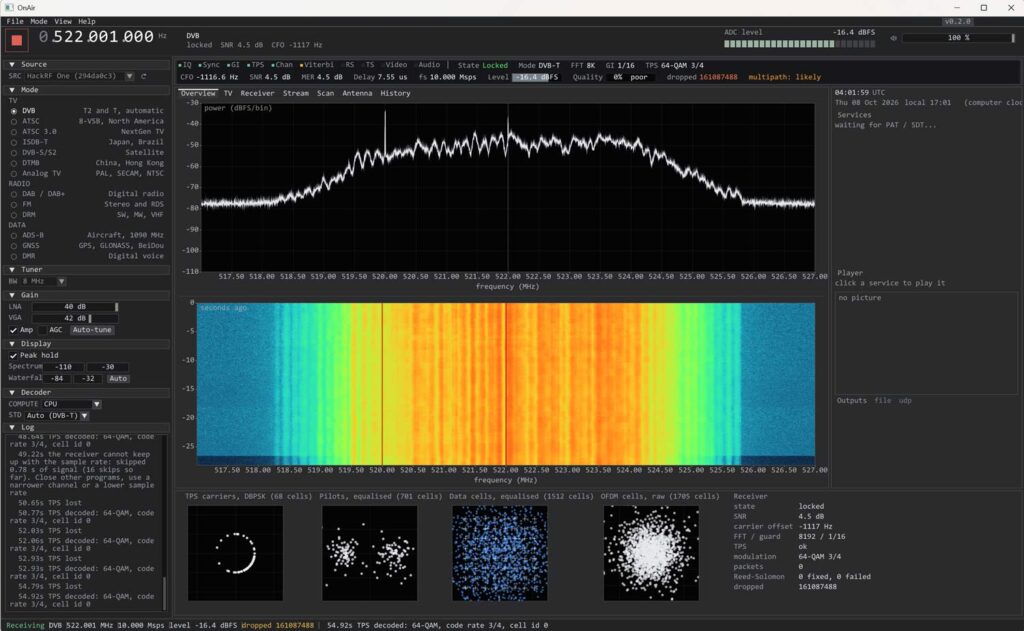Image resolution: width=1024 pixels, height=631 pixels.
Task: Click the 100 % volume slider
Action: pos(959,38)
